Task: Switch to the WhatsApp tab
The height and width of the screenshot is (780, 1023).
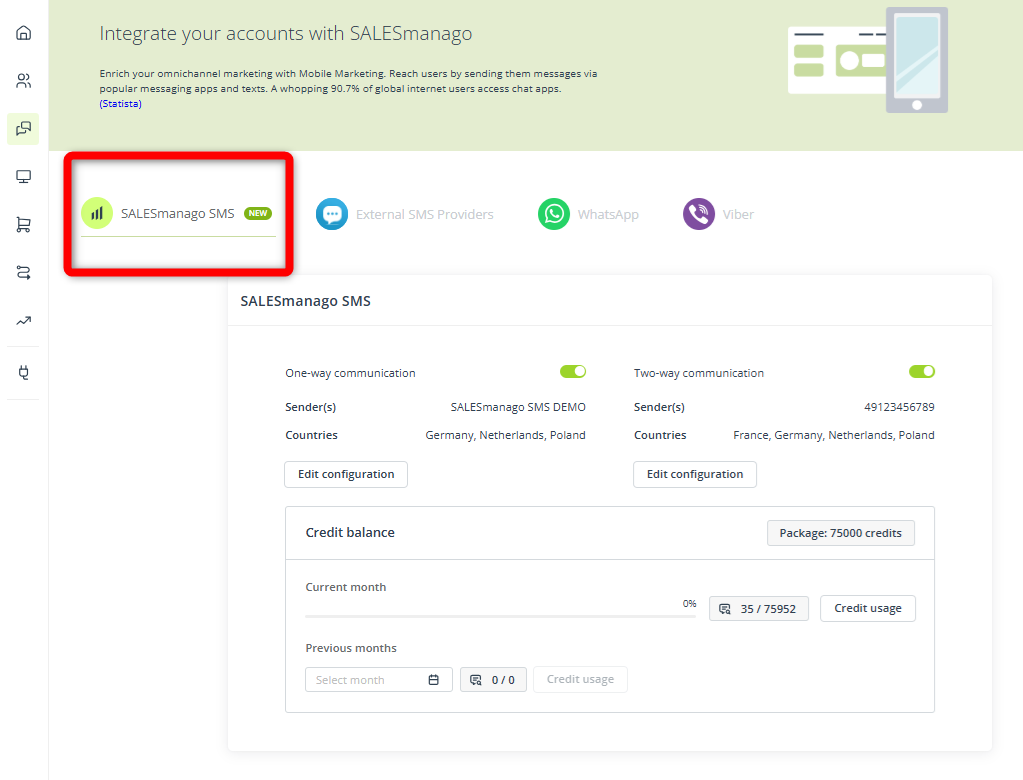Action: point(588,214)
